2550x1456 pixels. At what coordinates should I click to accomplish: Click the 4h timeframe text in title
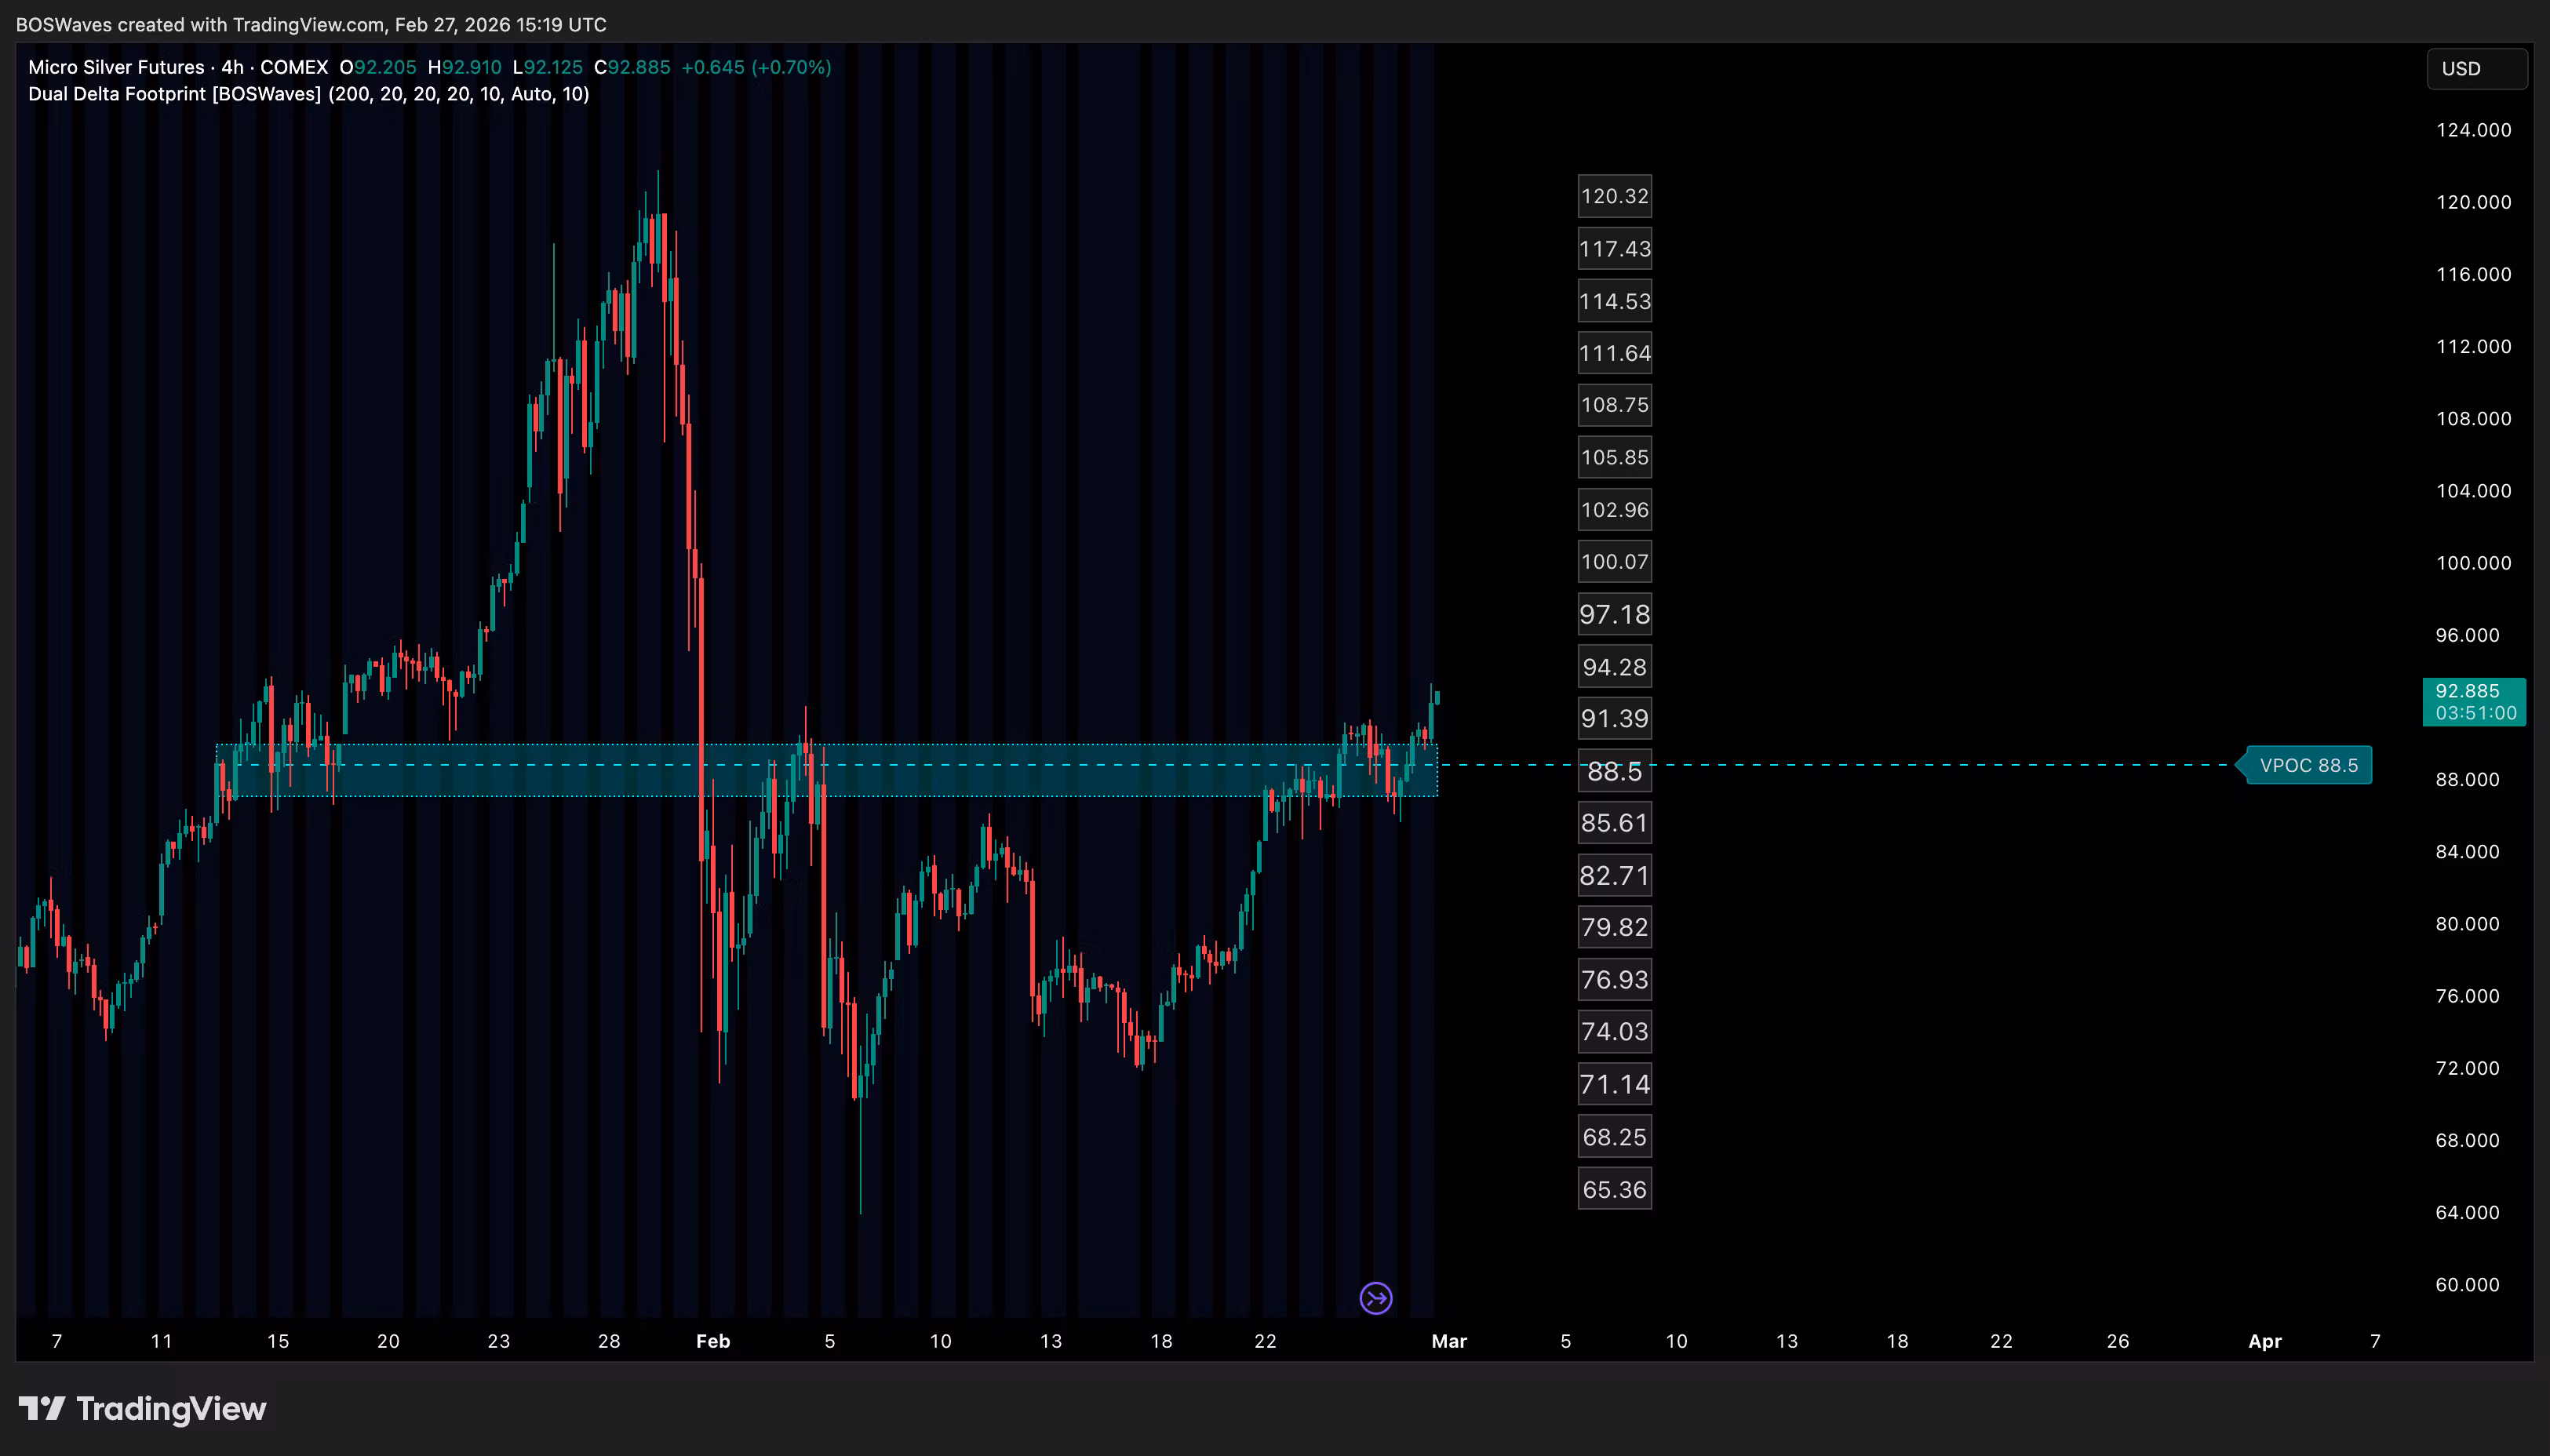pos(232,67)
